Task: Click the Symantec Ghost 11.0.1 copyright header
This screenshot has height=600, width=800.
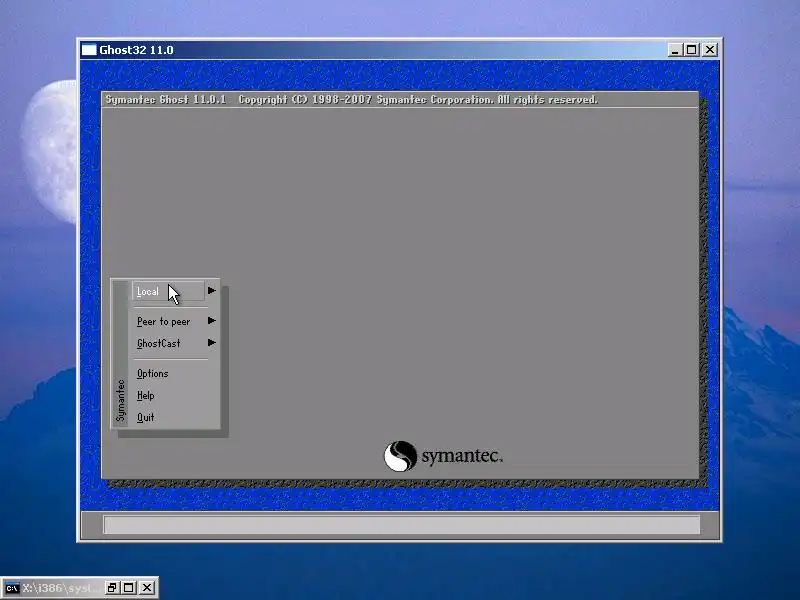Action: tap(351, 99)
